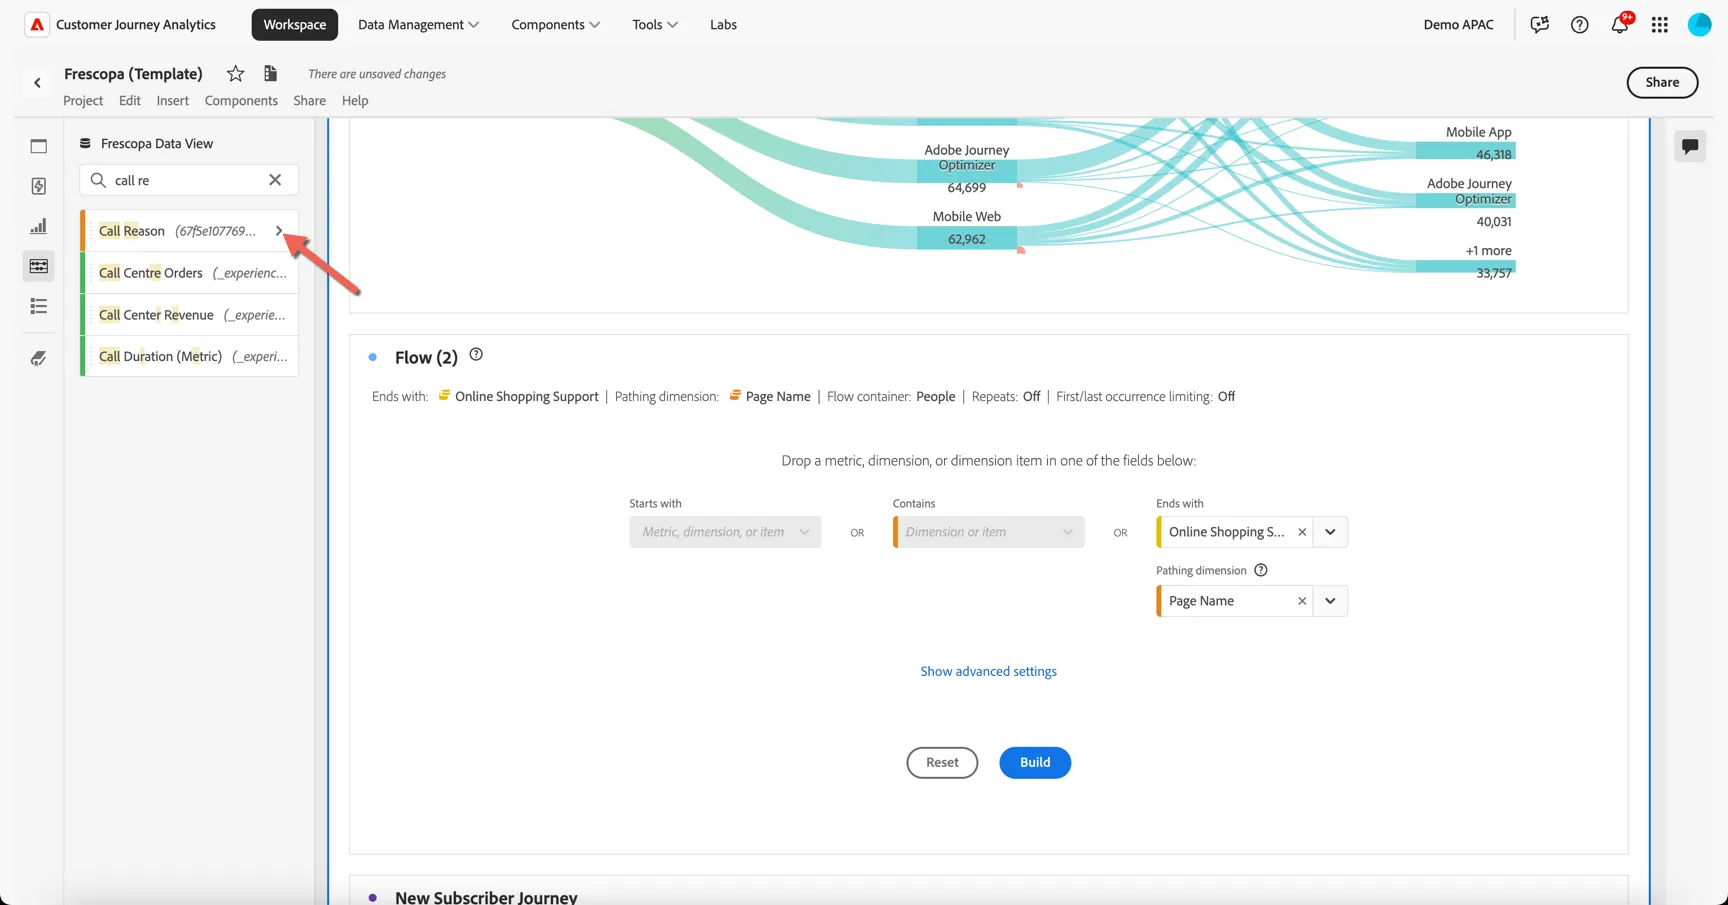
Task: Remove Page Name from Pathing dimension
Action: tap(1302, 601)
